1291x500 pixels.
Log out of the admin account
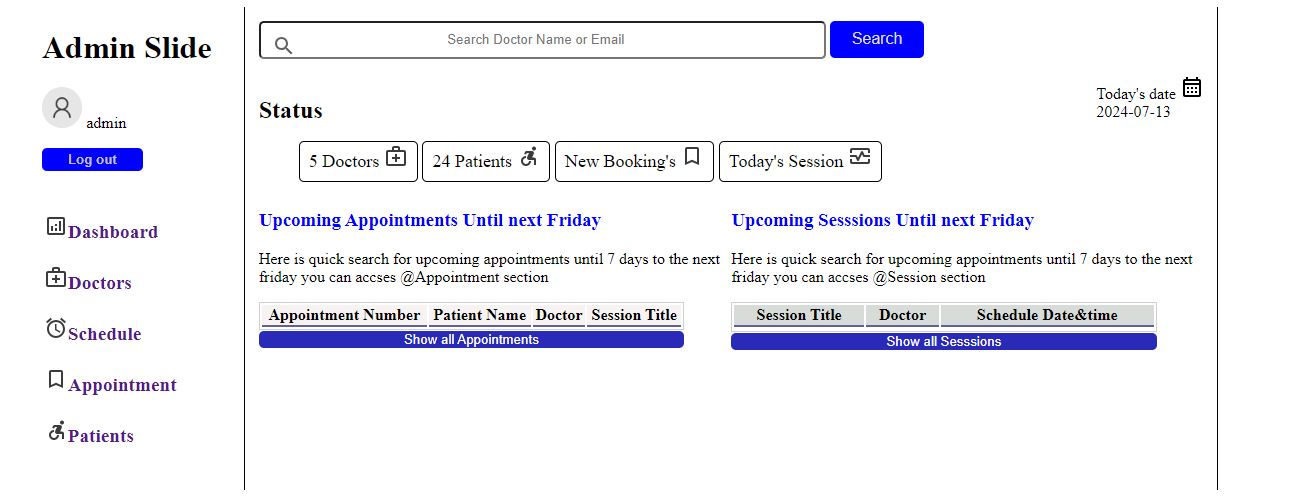[x=92, y=160]
